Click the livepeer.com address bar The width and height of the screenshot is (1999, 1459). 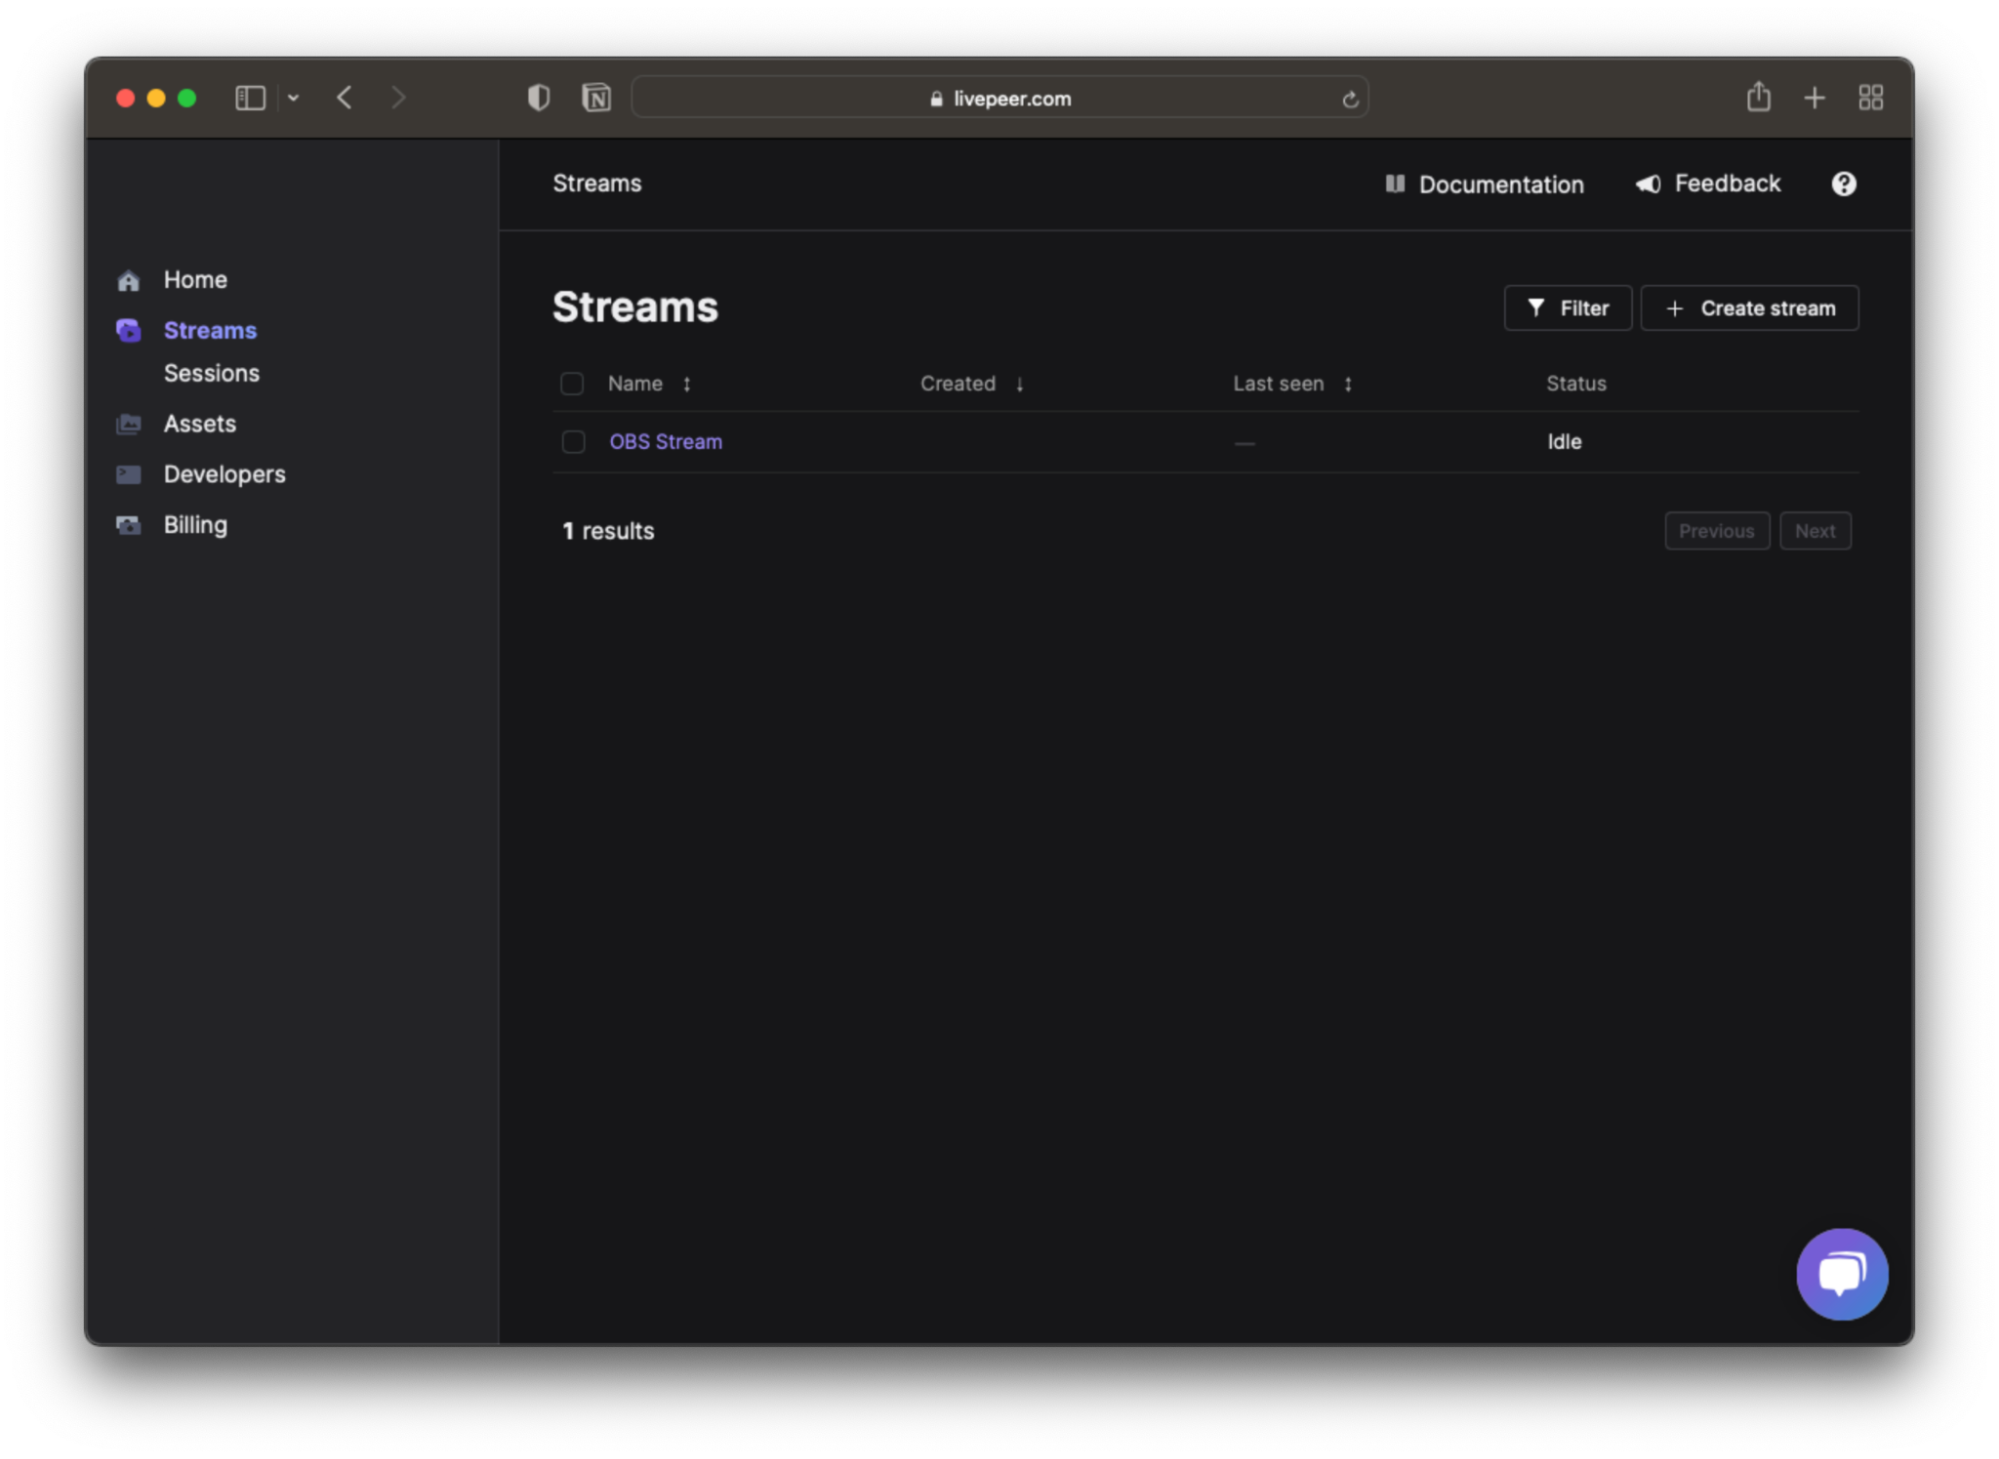coord(1000,99)
